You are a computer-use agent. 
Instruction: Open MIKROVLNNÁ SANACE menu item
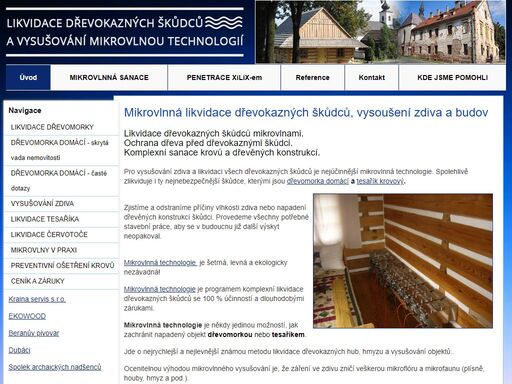[109, 77]
